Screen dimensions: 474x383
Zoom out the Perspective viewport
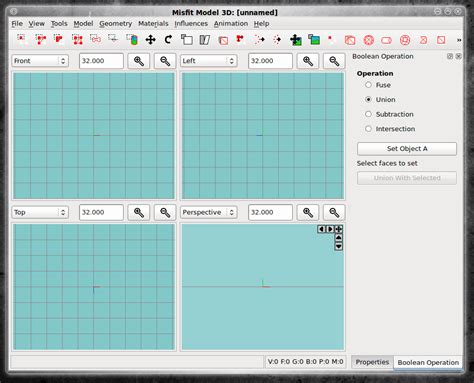pos(334,212)
